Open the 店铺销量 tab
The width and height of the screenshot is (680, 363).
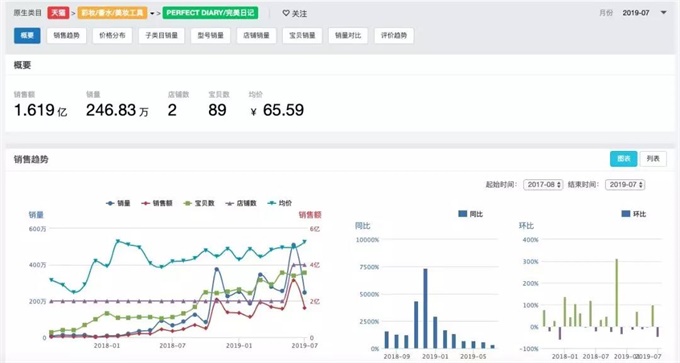256,36
